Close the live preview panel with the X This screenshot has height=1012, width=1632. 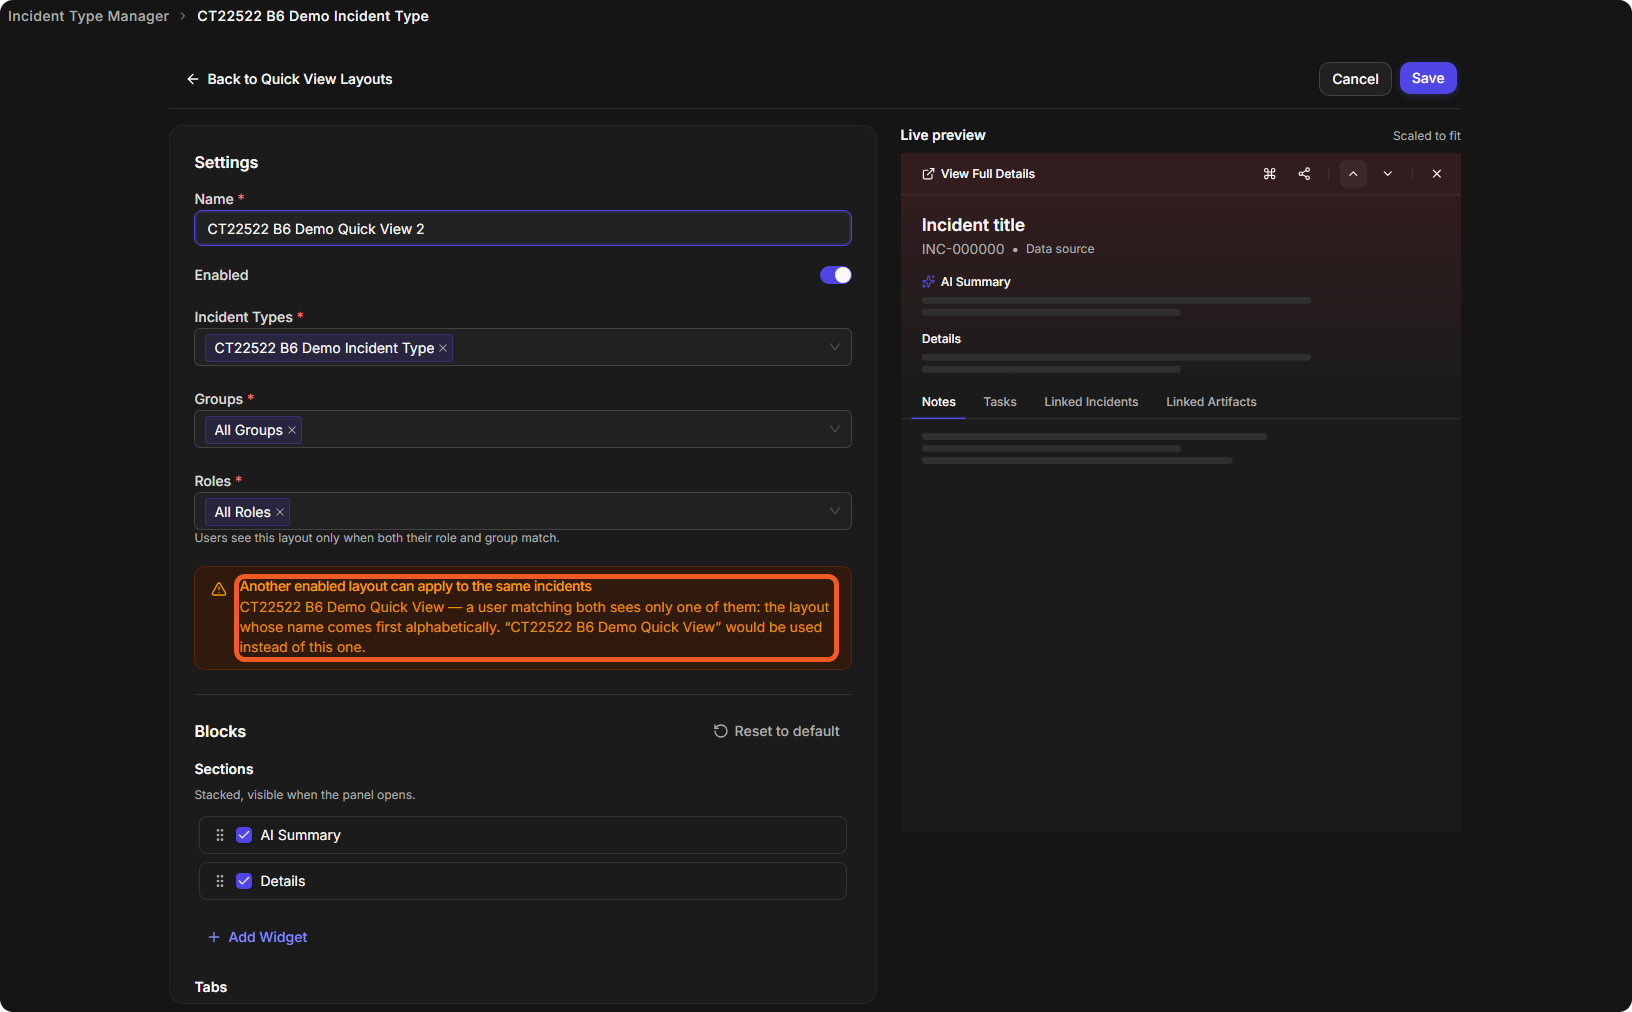[x=1437, y=174]
